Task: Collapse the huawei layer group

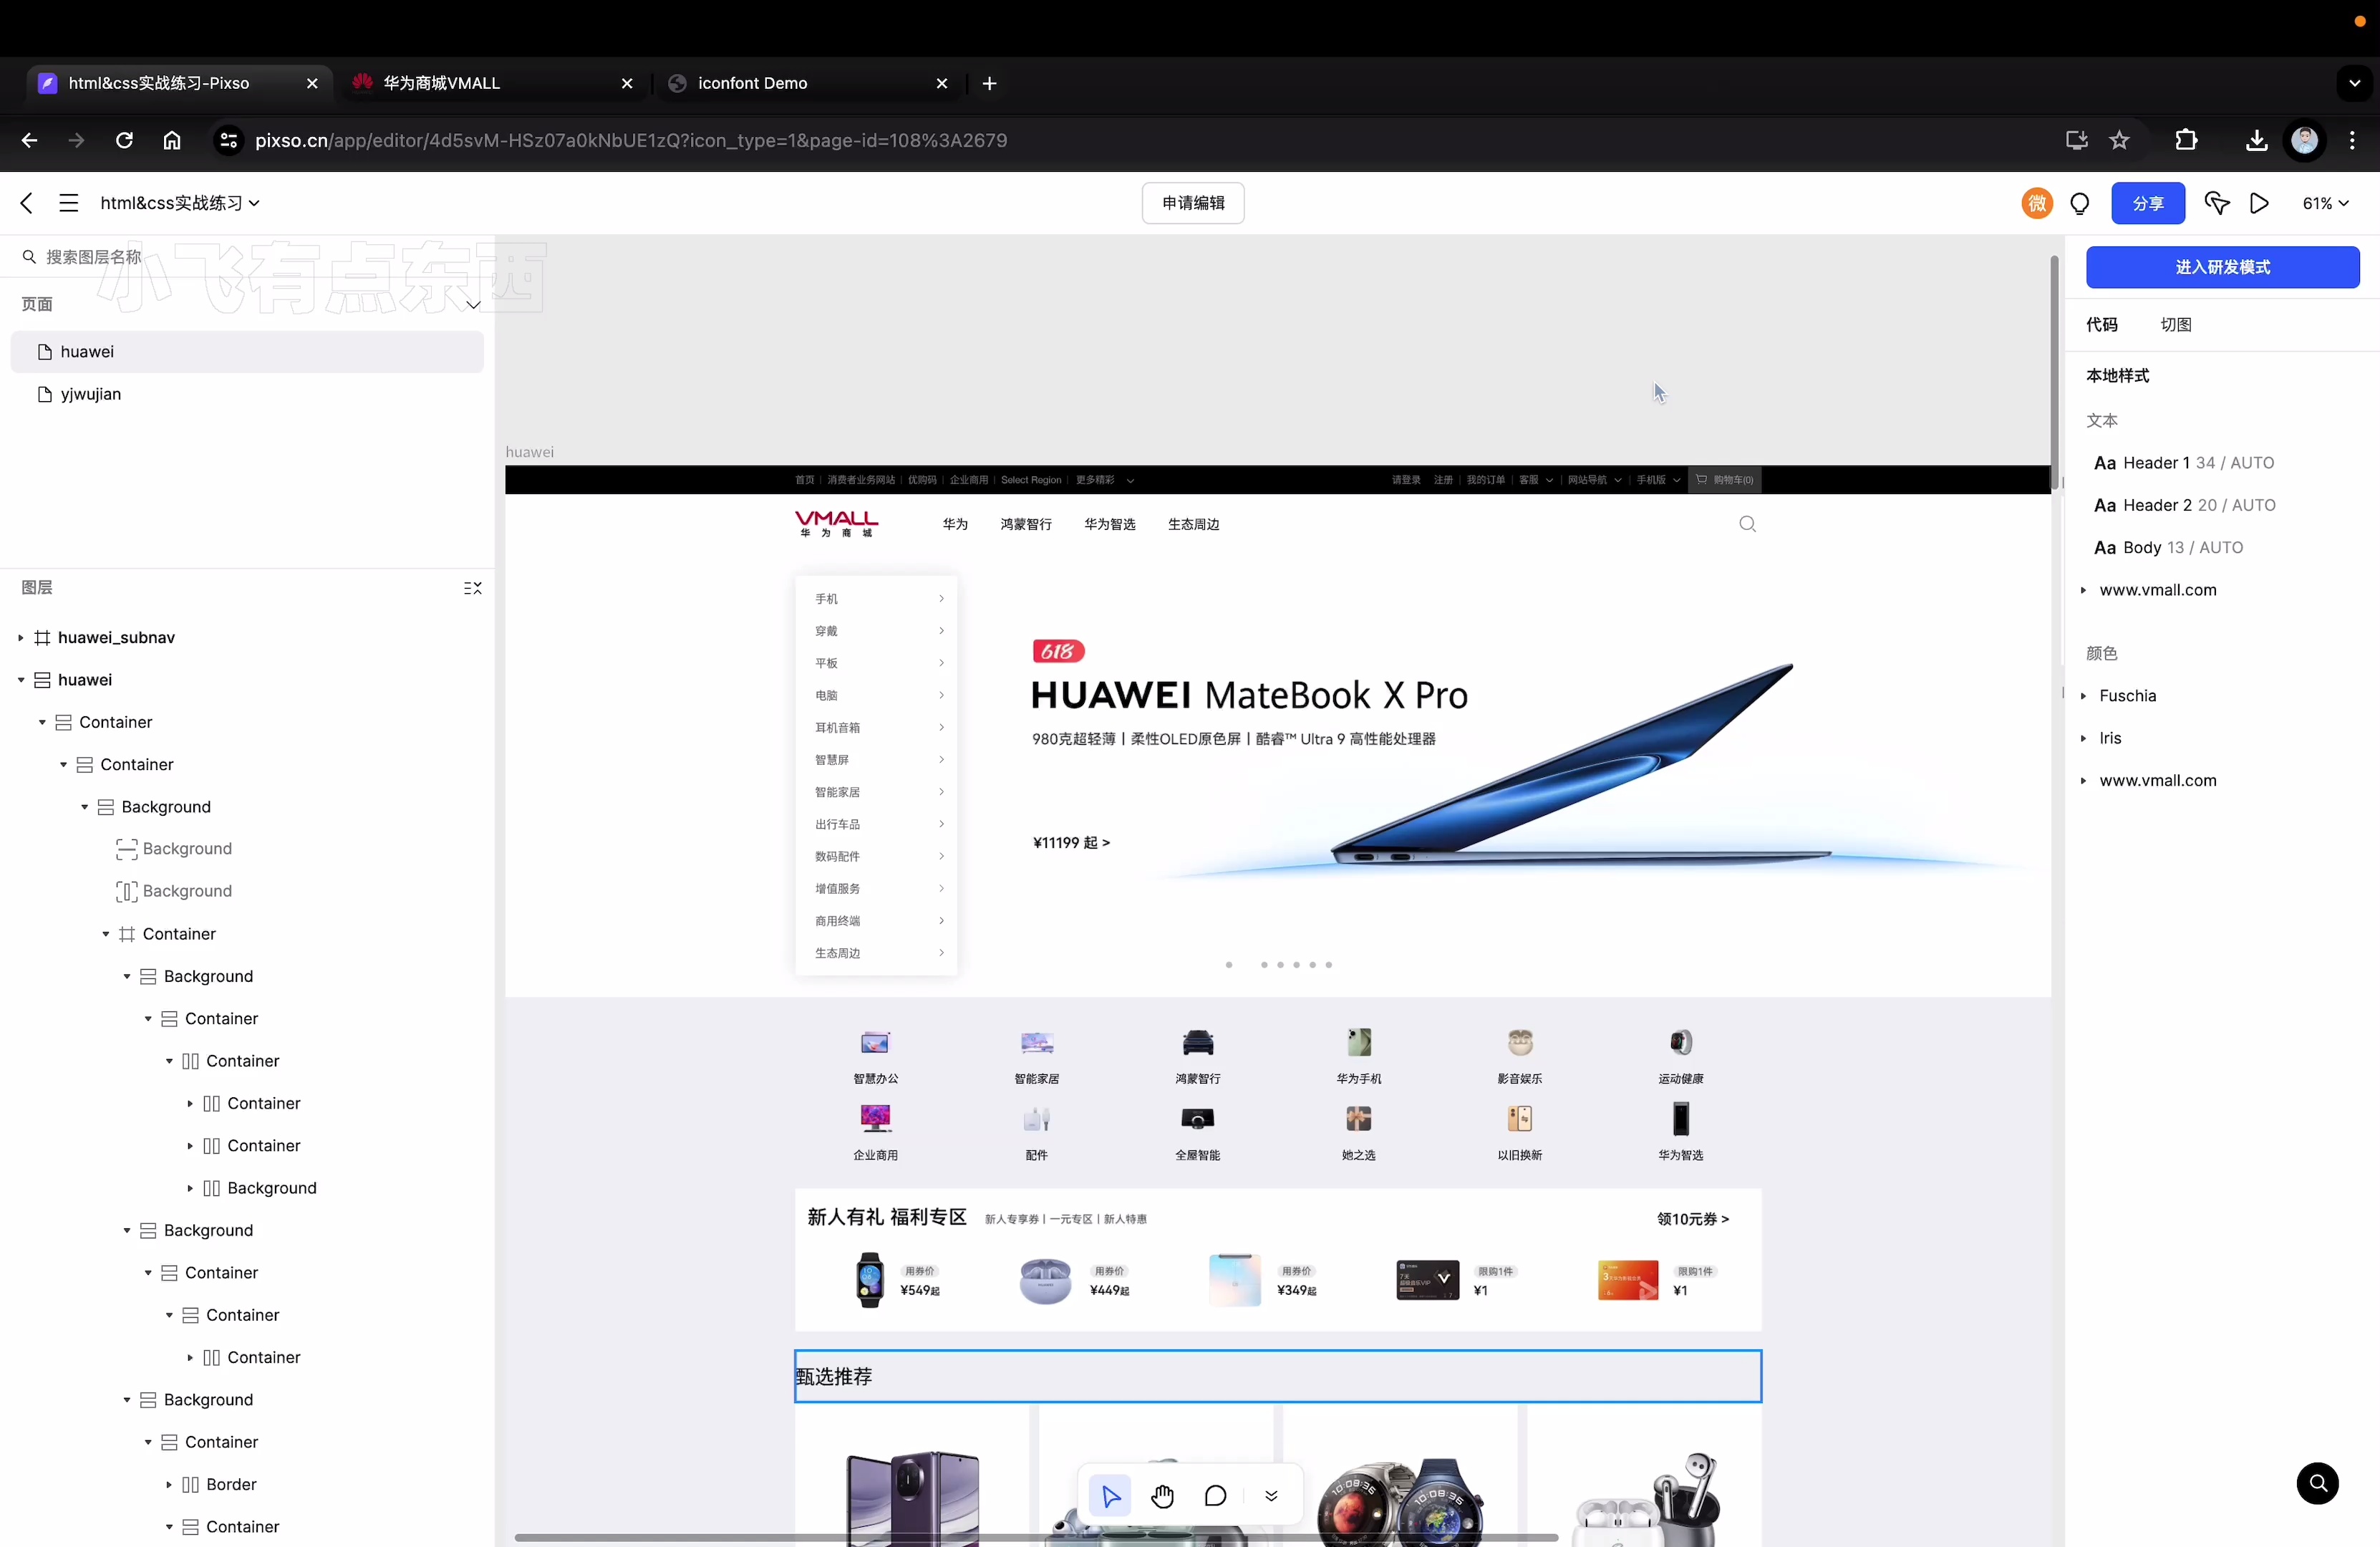Action: pyautogui.click(x=20, y=679)
